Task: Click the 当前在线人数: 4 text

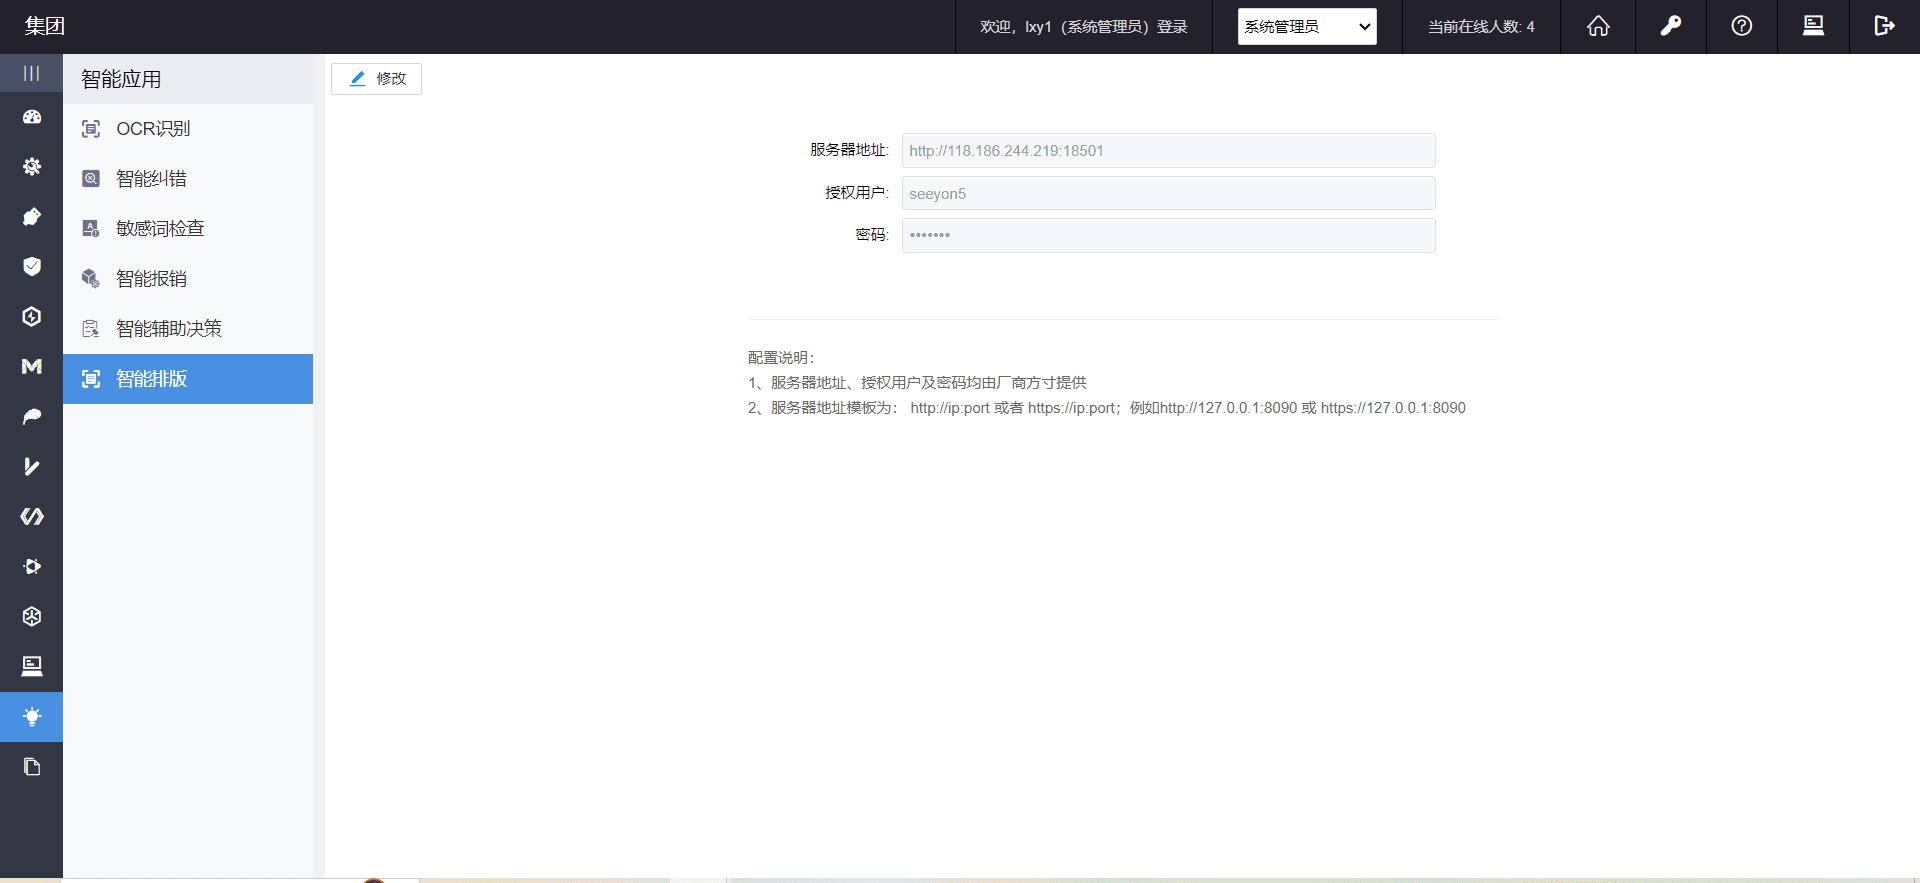Action: pos(1481,27)
